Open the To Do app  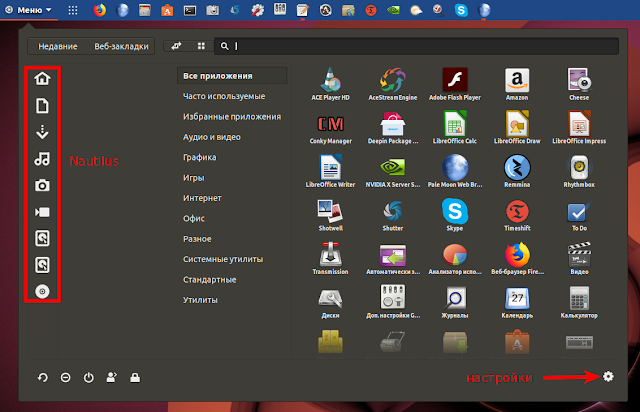(x=579, y=215)
